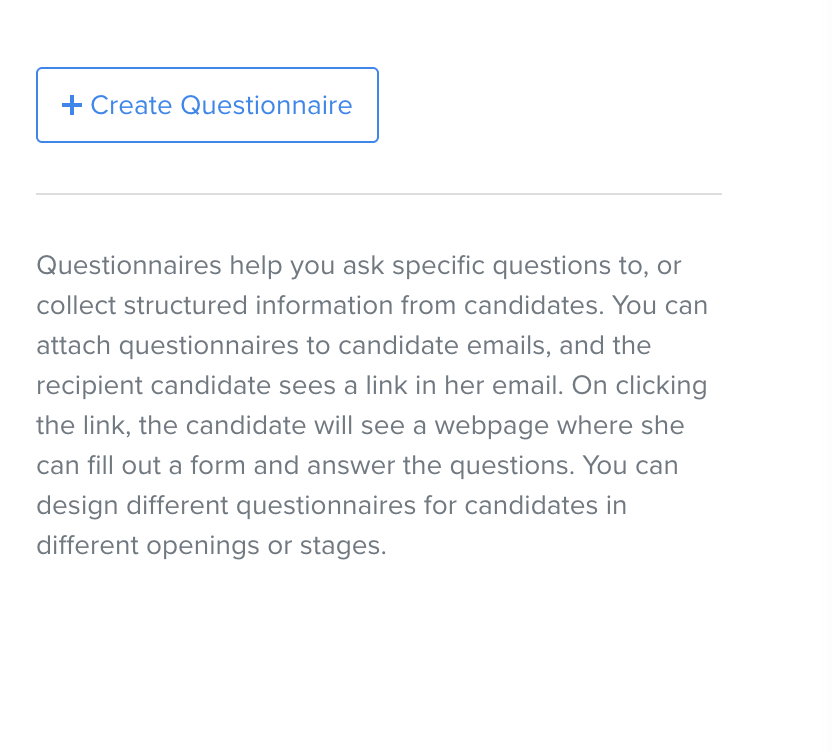Click the line starting 'recipient candidate sees a link'
The height and width of the screenshot is (752, 832).
(x=371, y=385)
